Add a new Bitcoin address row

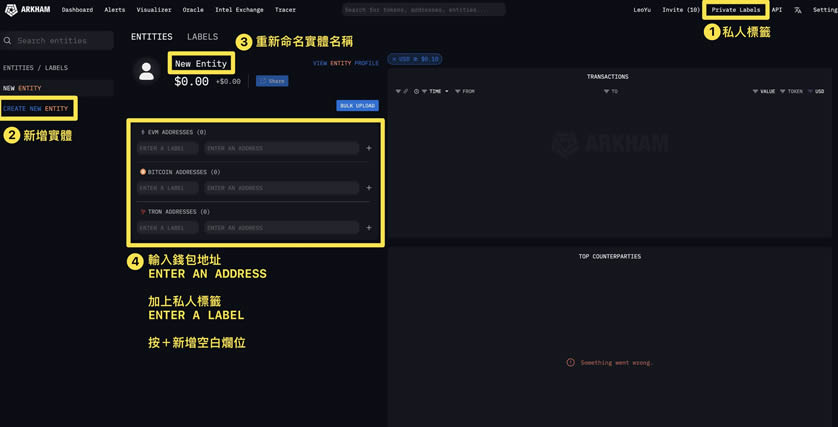(369, 188)
